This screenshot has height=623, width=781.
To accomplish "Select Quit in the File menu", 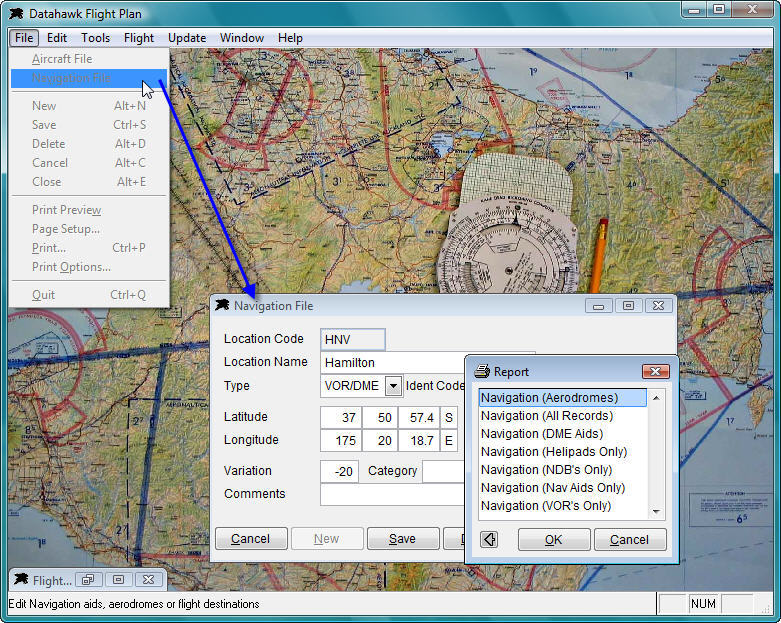I will click(89, 295).
